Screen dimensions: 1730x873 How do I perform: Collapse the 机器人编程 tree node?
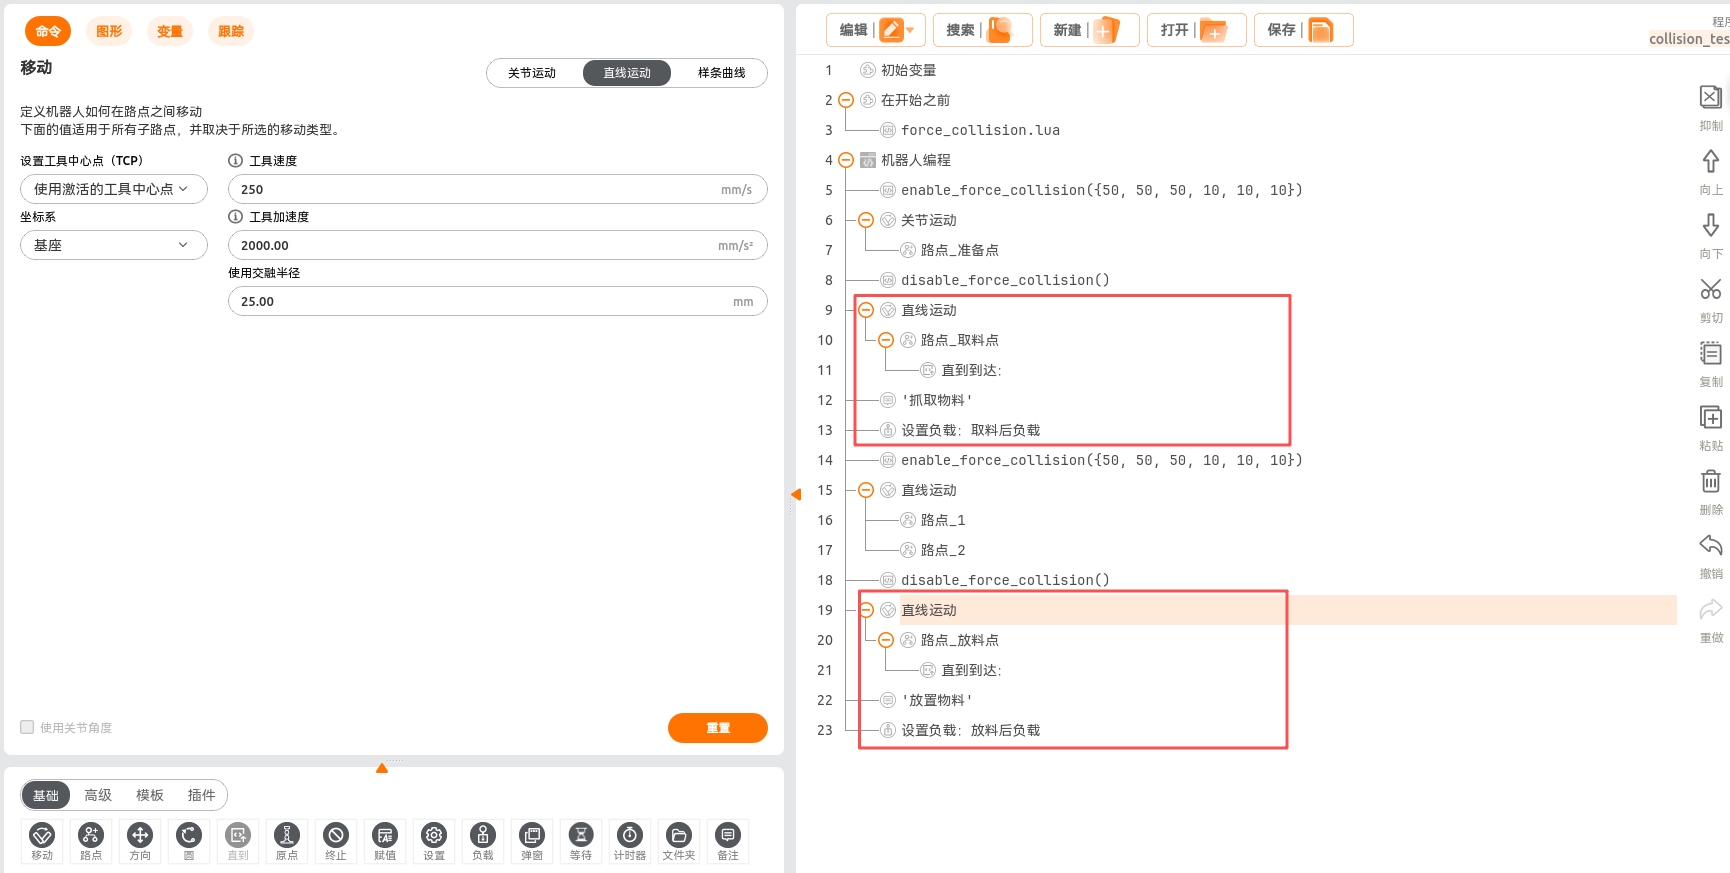pyautogui.click(x=846, y=160)
